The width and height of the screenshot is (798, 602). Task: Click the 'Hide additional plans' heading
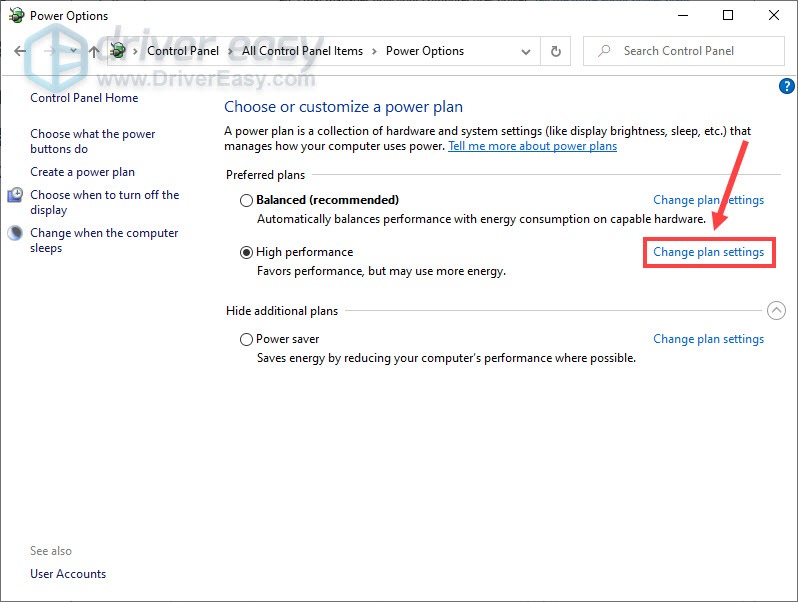coord(282,310)
